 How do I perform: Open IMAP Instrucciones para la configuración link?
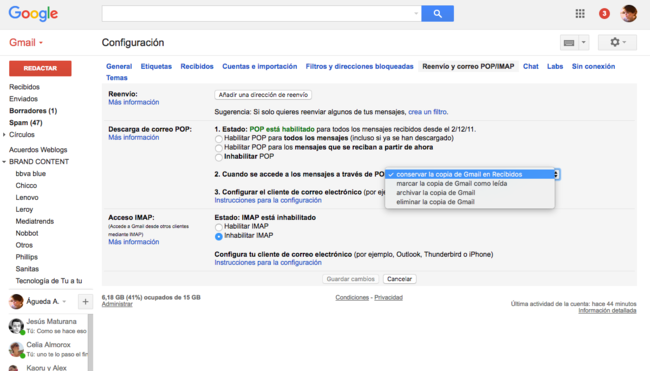[268, 262]
